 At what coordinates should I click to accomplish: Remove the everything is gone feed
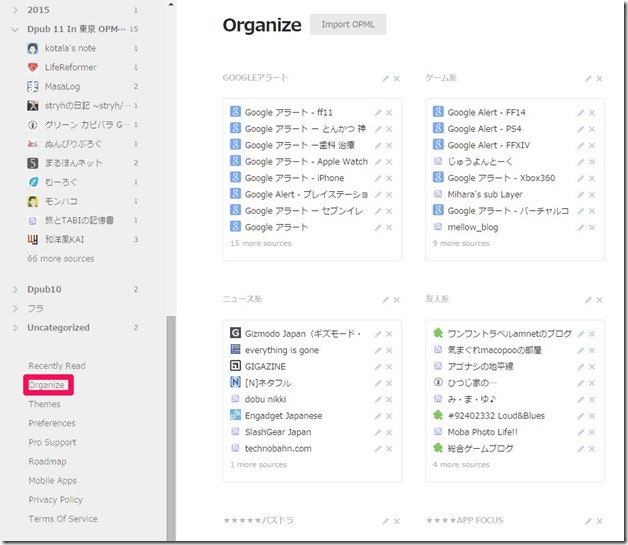pos(389,350)
